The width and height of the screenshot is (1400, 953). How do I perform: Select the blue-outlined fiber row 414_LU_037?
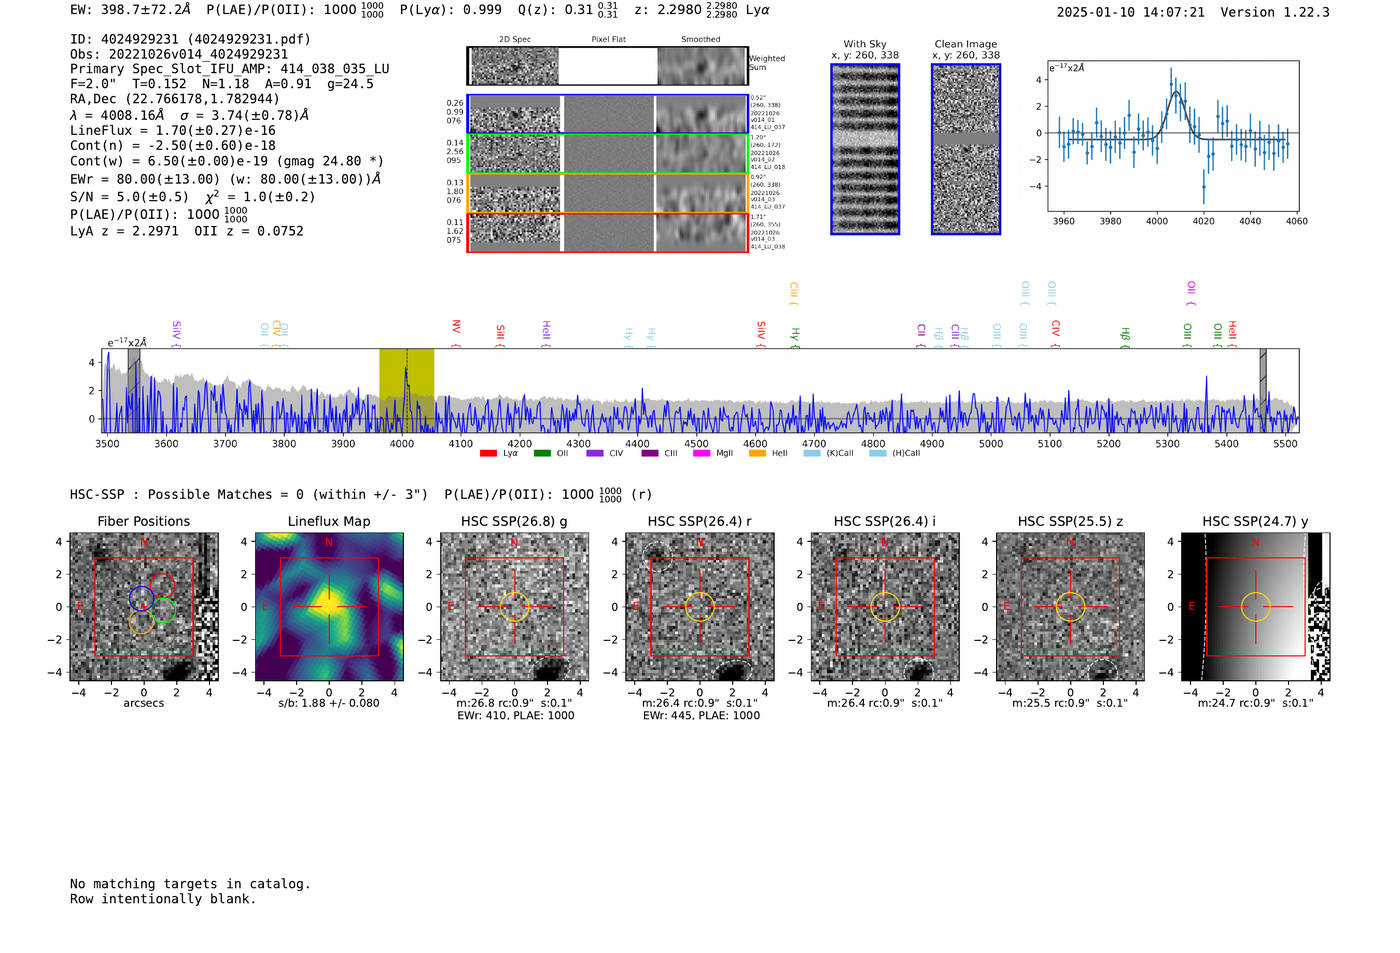pos(608,114)
